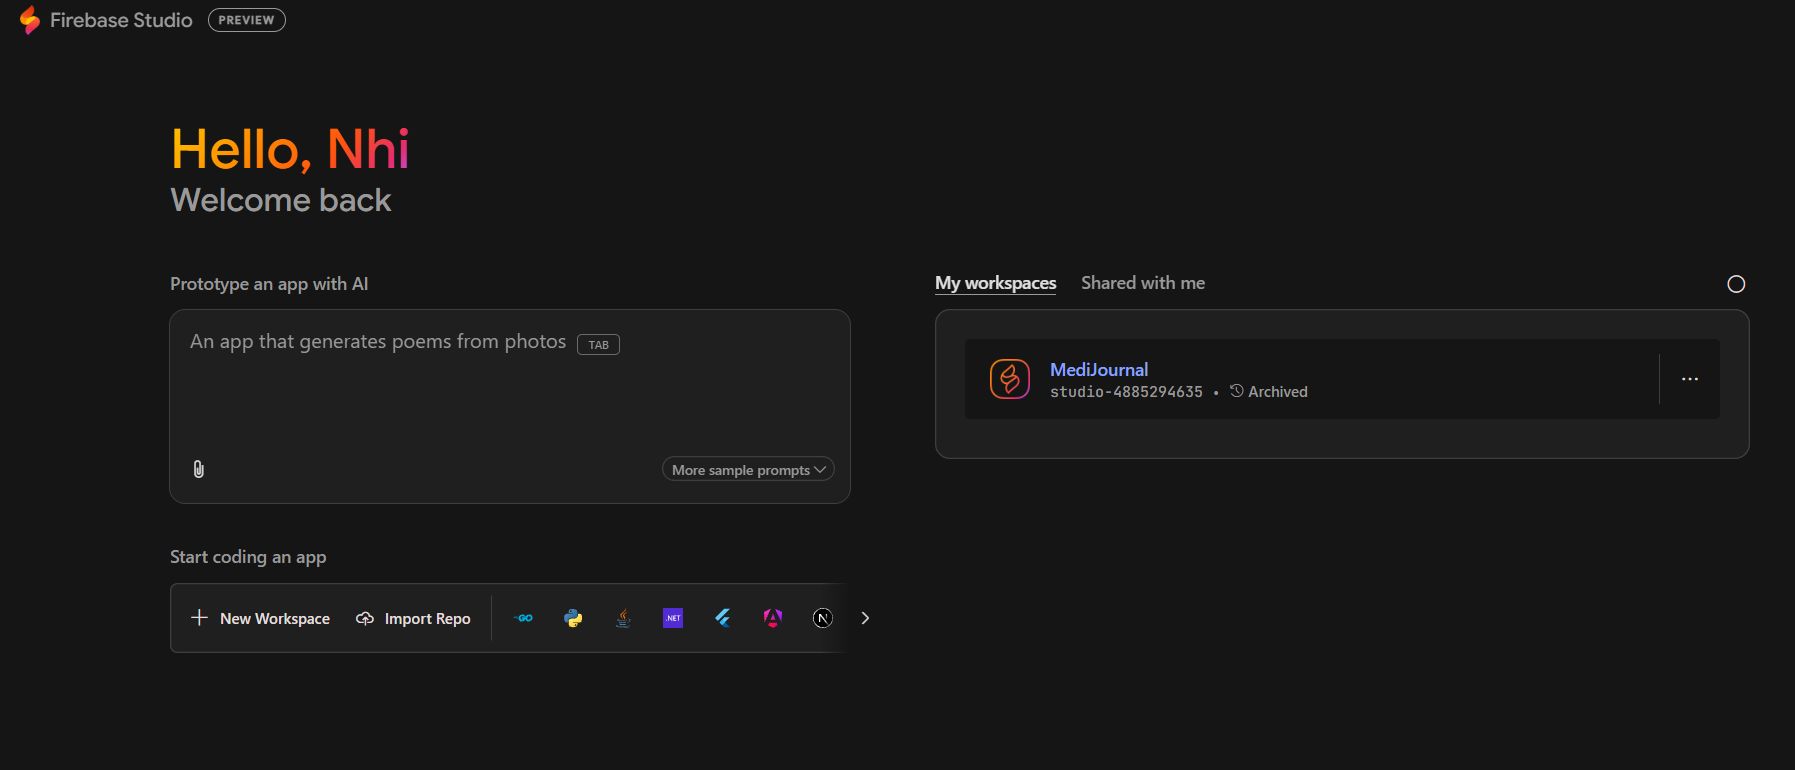This screenshot has width=1795, height=770.
Task: Click the Welcome back text
Action: [x=281, y=200]
